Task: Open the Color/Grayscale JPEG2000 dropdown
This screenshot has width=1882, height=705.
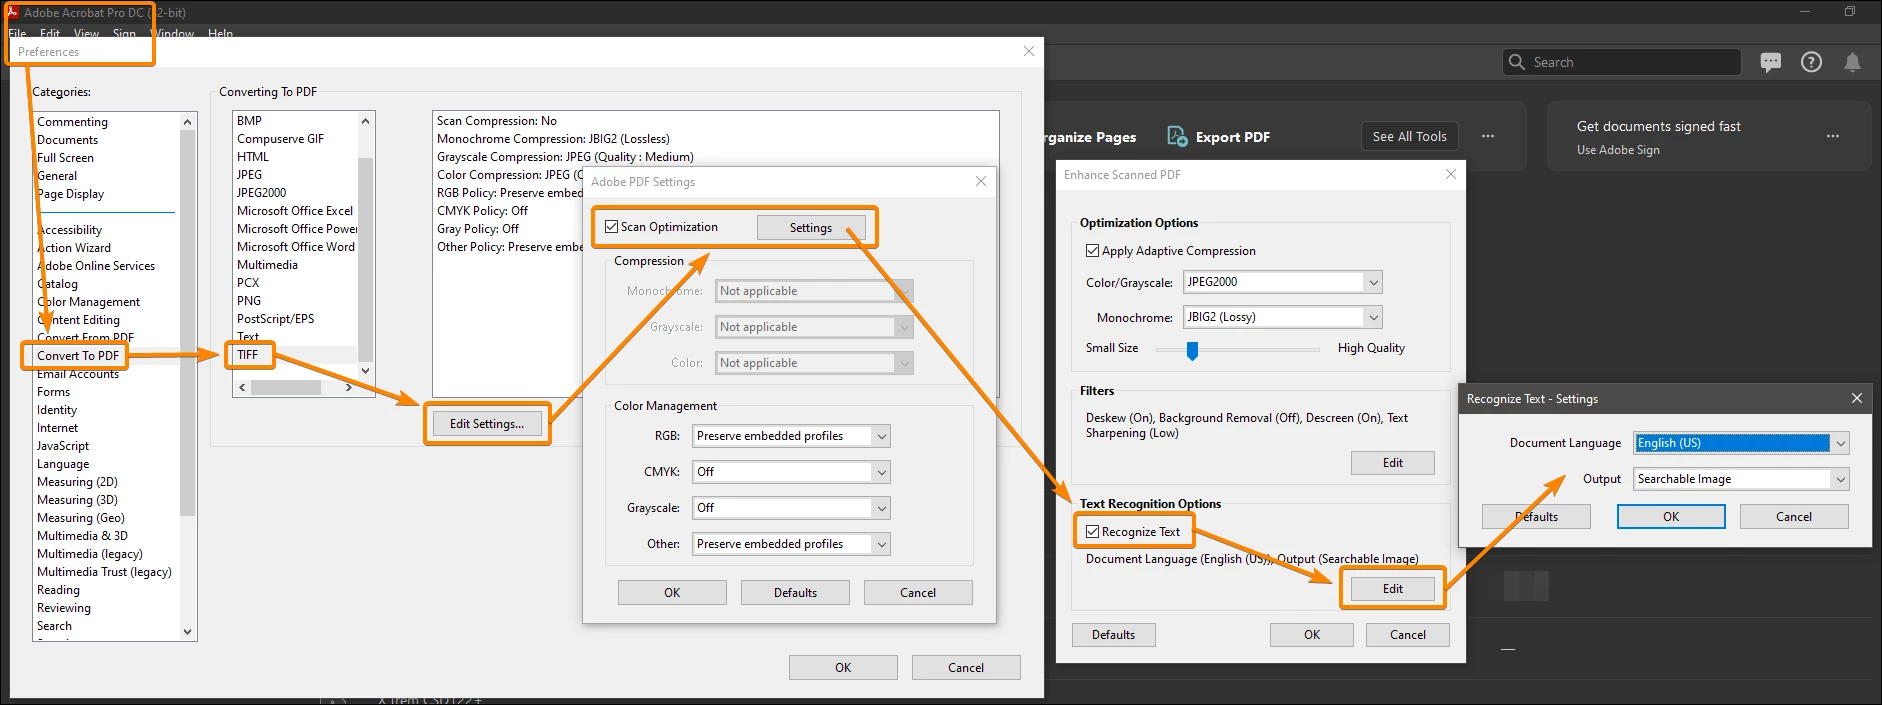Action: (x=1283, y=282)
